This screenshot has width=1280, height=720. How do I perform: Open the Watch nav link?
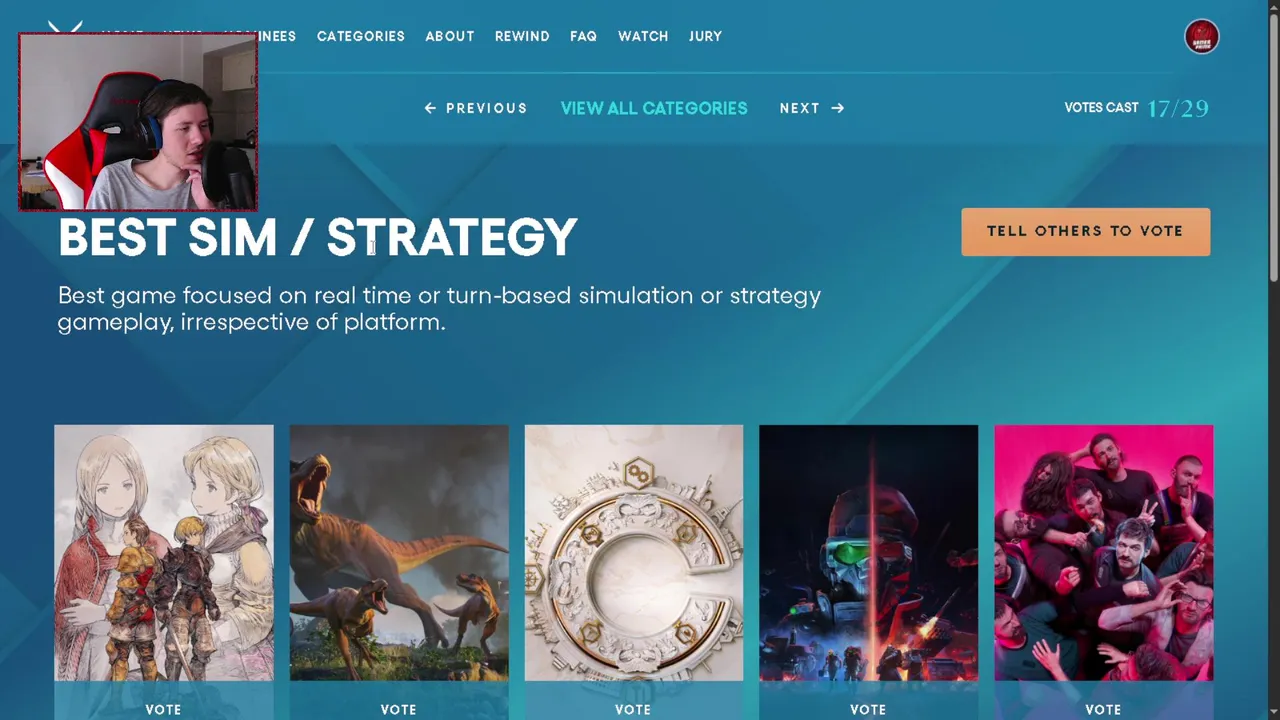[643, 36]
